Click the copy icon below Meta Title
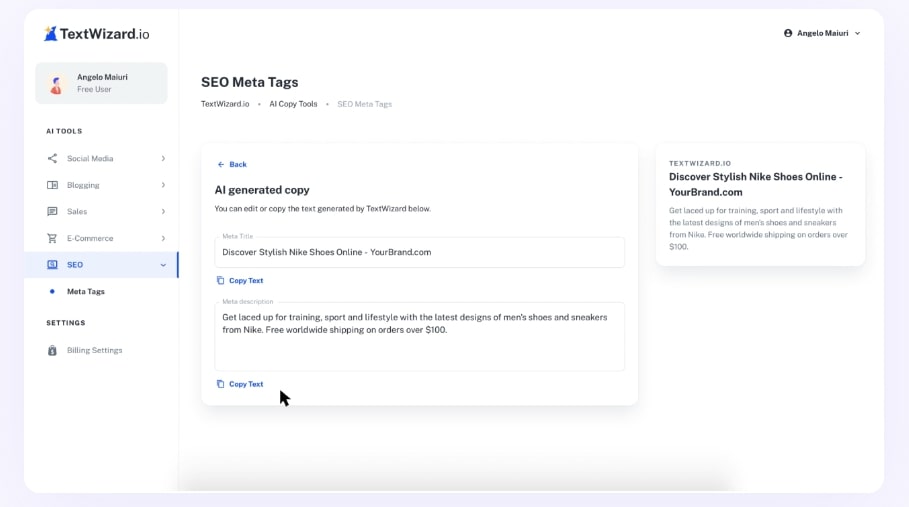909x507 pixels. 221,281
